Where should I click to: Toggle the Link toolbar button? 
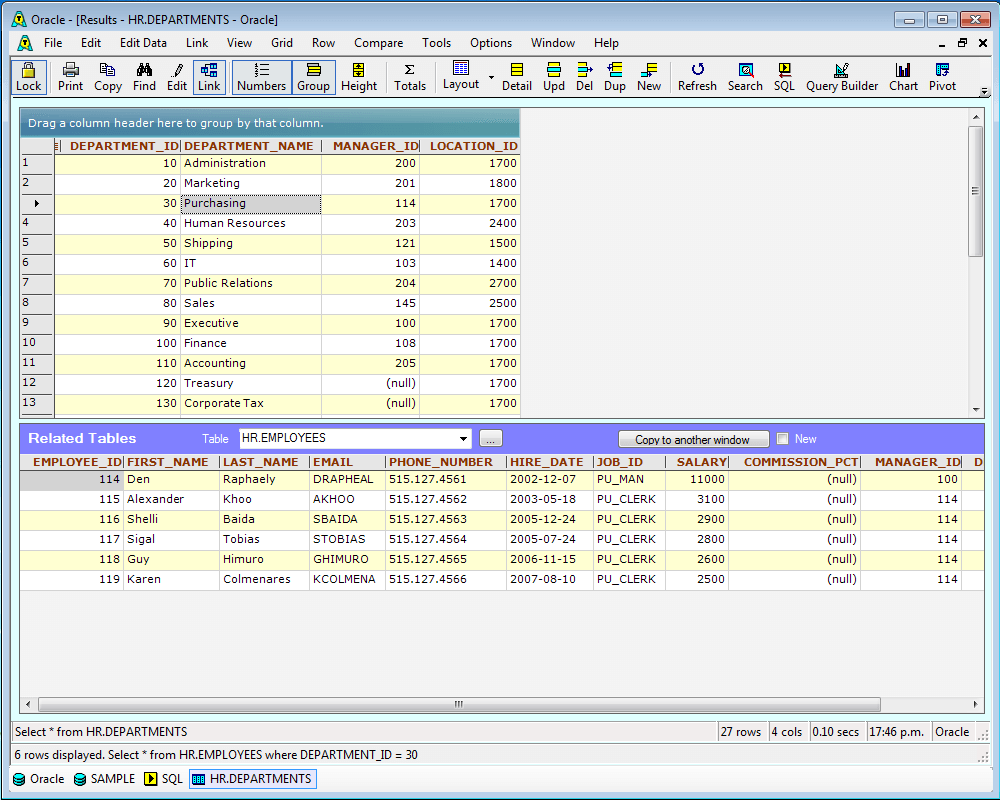209,77
